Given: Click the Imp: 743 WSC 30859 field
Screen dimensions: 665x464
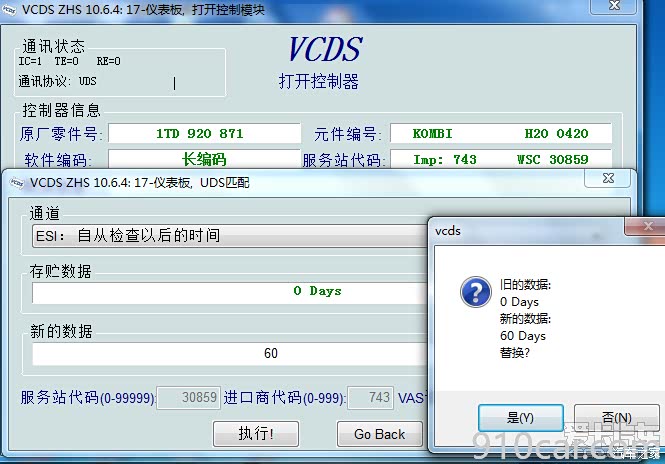Looking at the screenshot, I should [x=500, y=159].
